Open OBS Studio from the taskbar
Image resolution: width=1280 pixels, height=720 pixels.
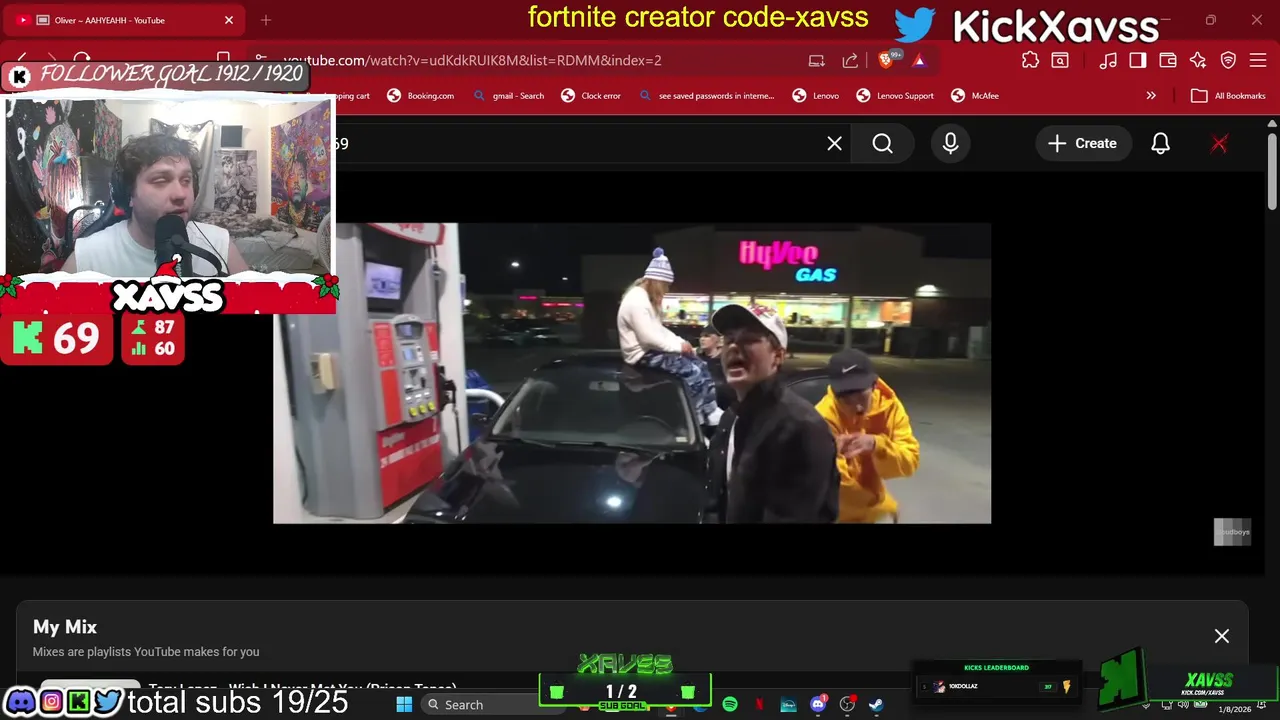tap(847, 704)
